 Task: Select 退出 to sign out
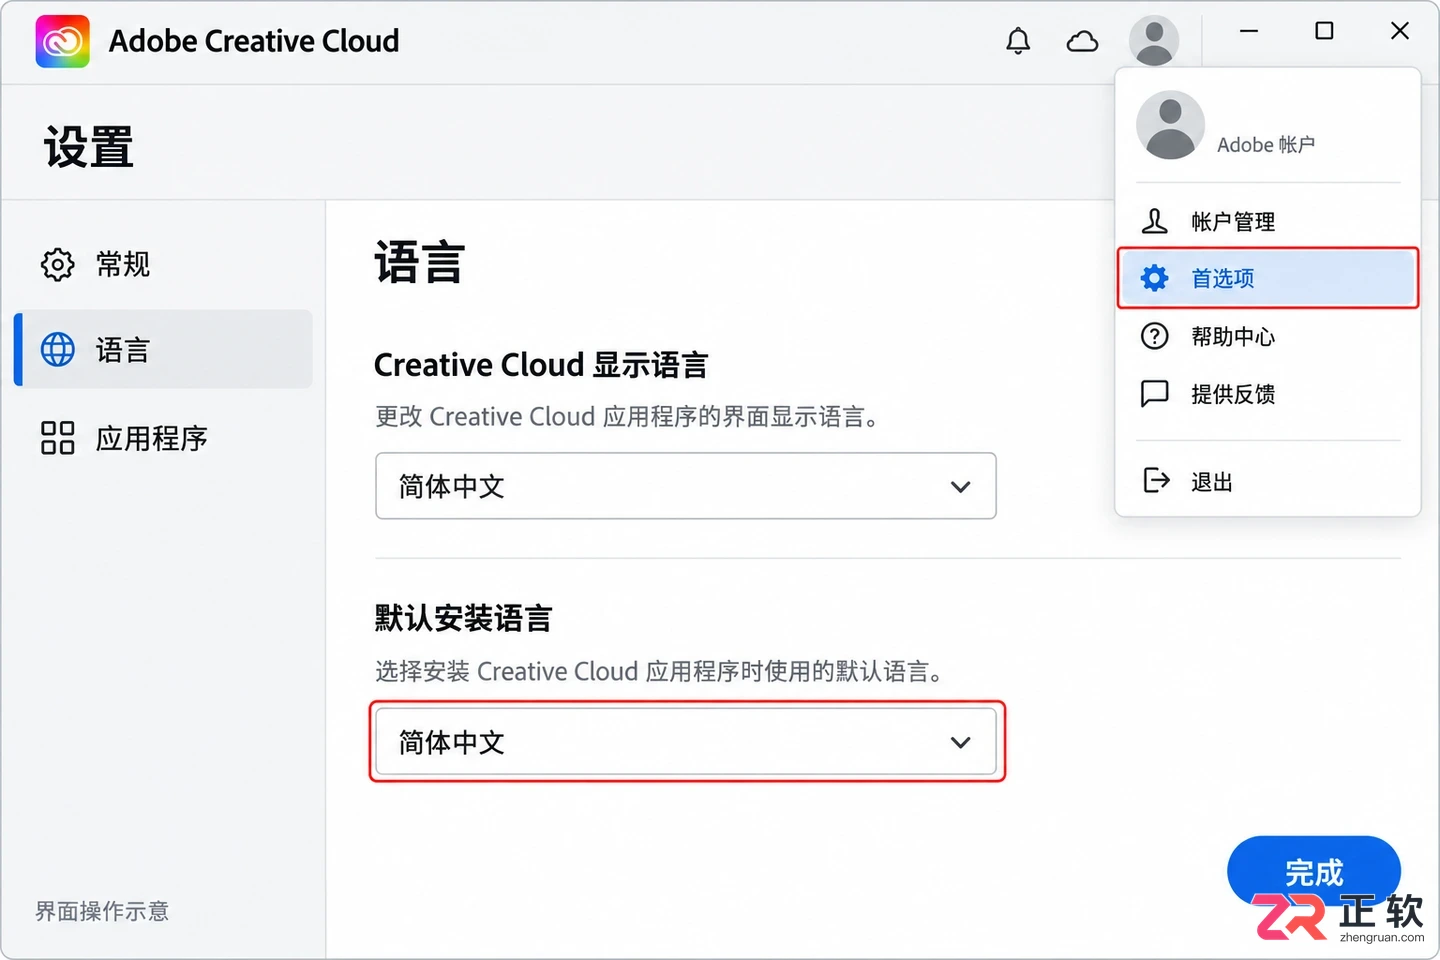tap(1268, 481)
